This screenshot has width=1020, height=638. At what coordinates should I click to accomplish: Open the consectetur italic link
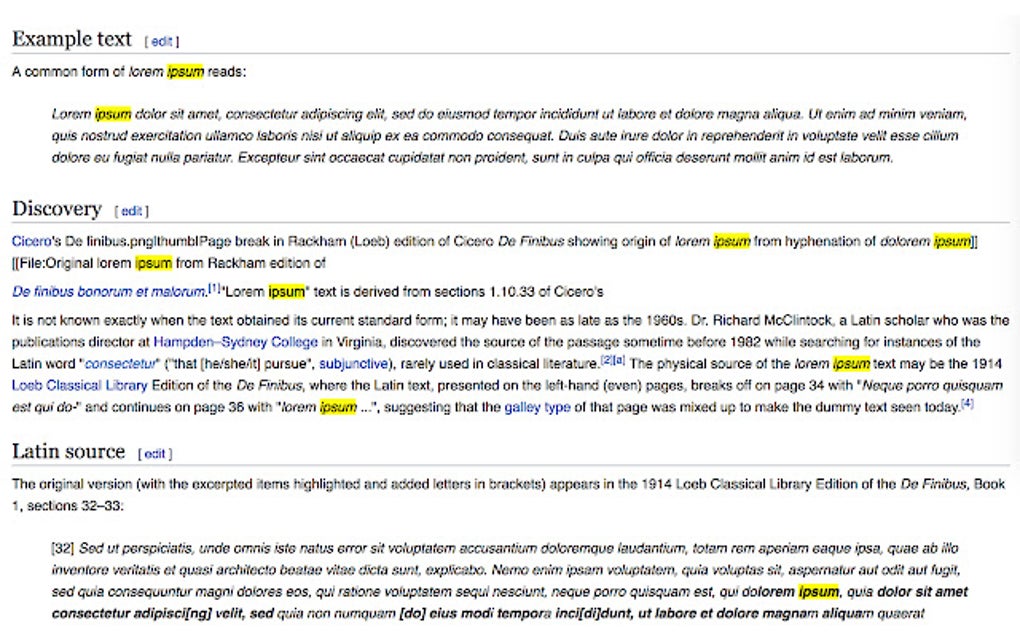click(x=121, y=364)
